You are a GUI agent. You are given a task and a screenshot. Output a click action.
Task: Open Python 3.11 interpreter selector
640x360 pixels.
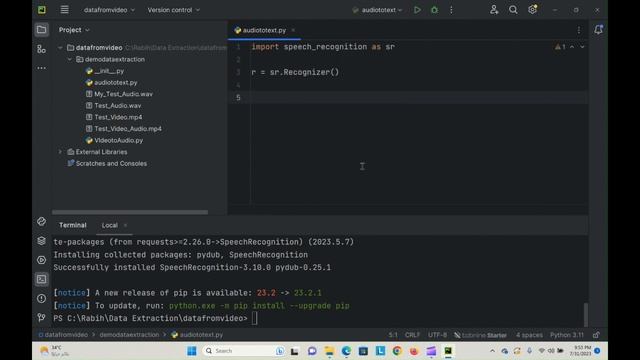click(x=567, y=335)
